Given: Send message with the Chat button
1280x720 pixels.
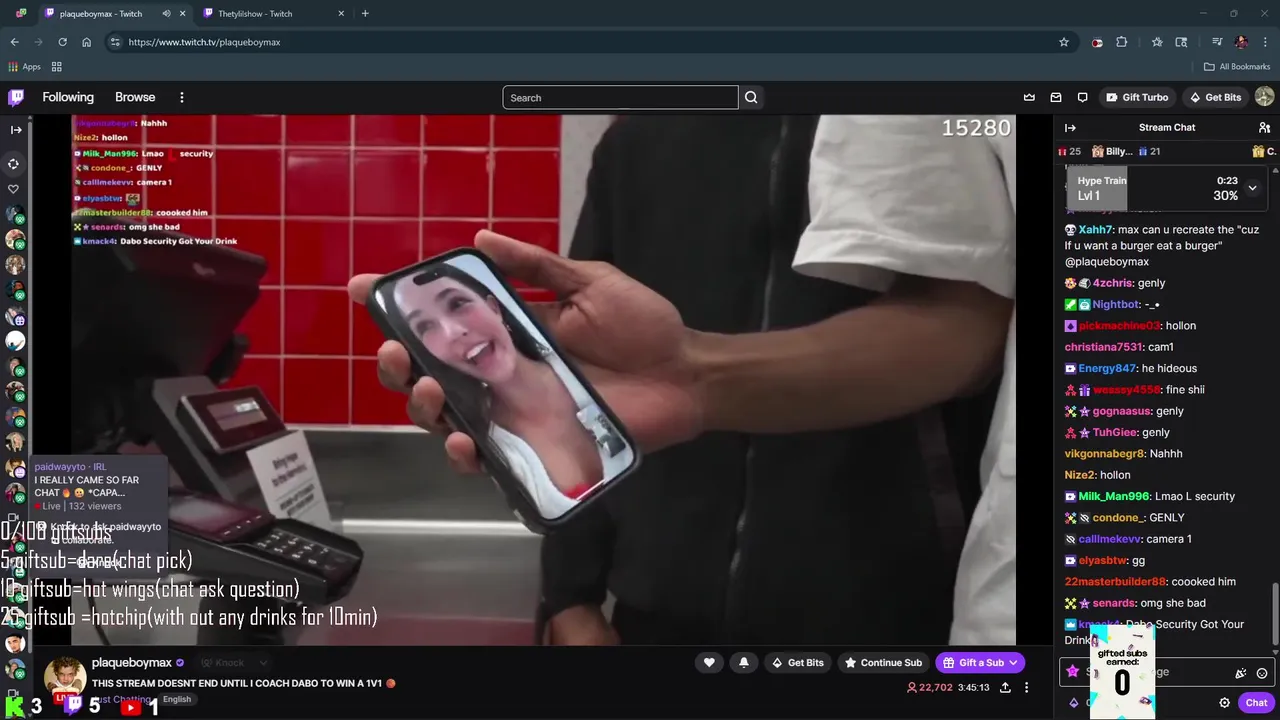Looking at the screenshot, I should click(1256, 703).
